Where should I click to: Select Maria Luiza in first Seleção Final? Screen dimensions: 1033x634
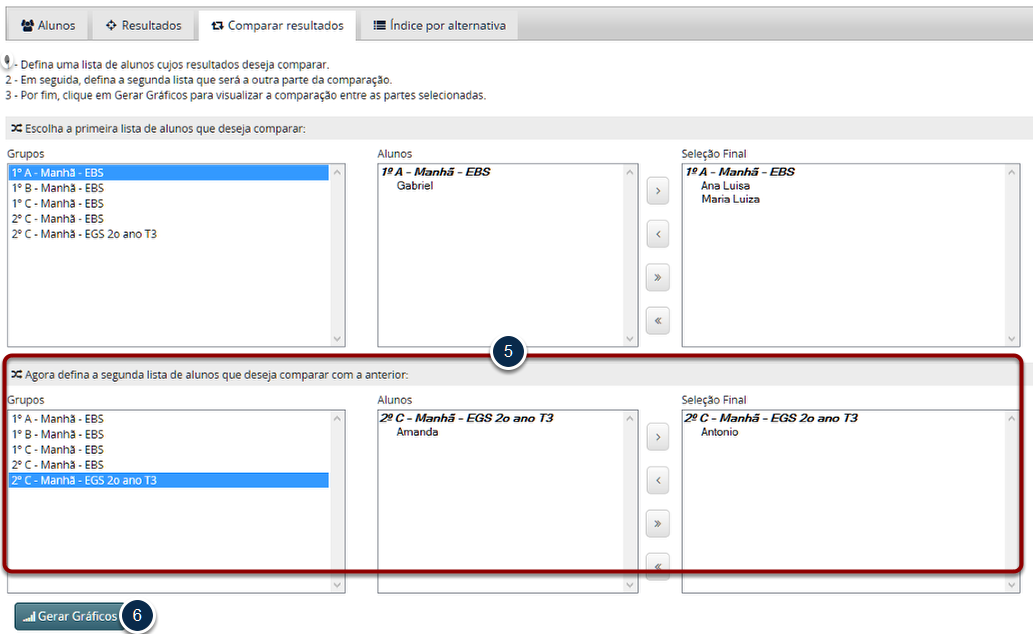tap(730, 199)
